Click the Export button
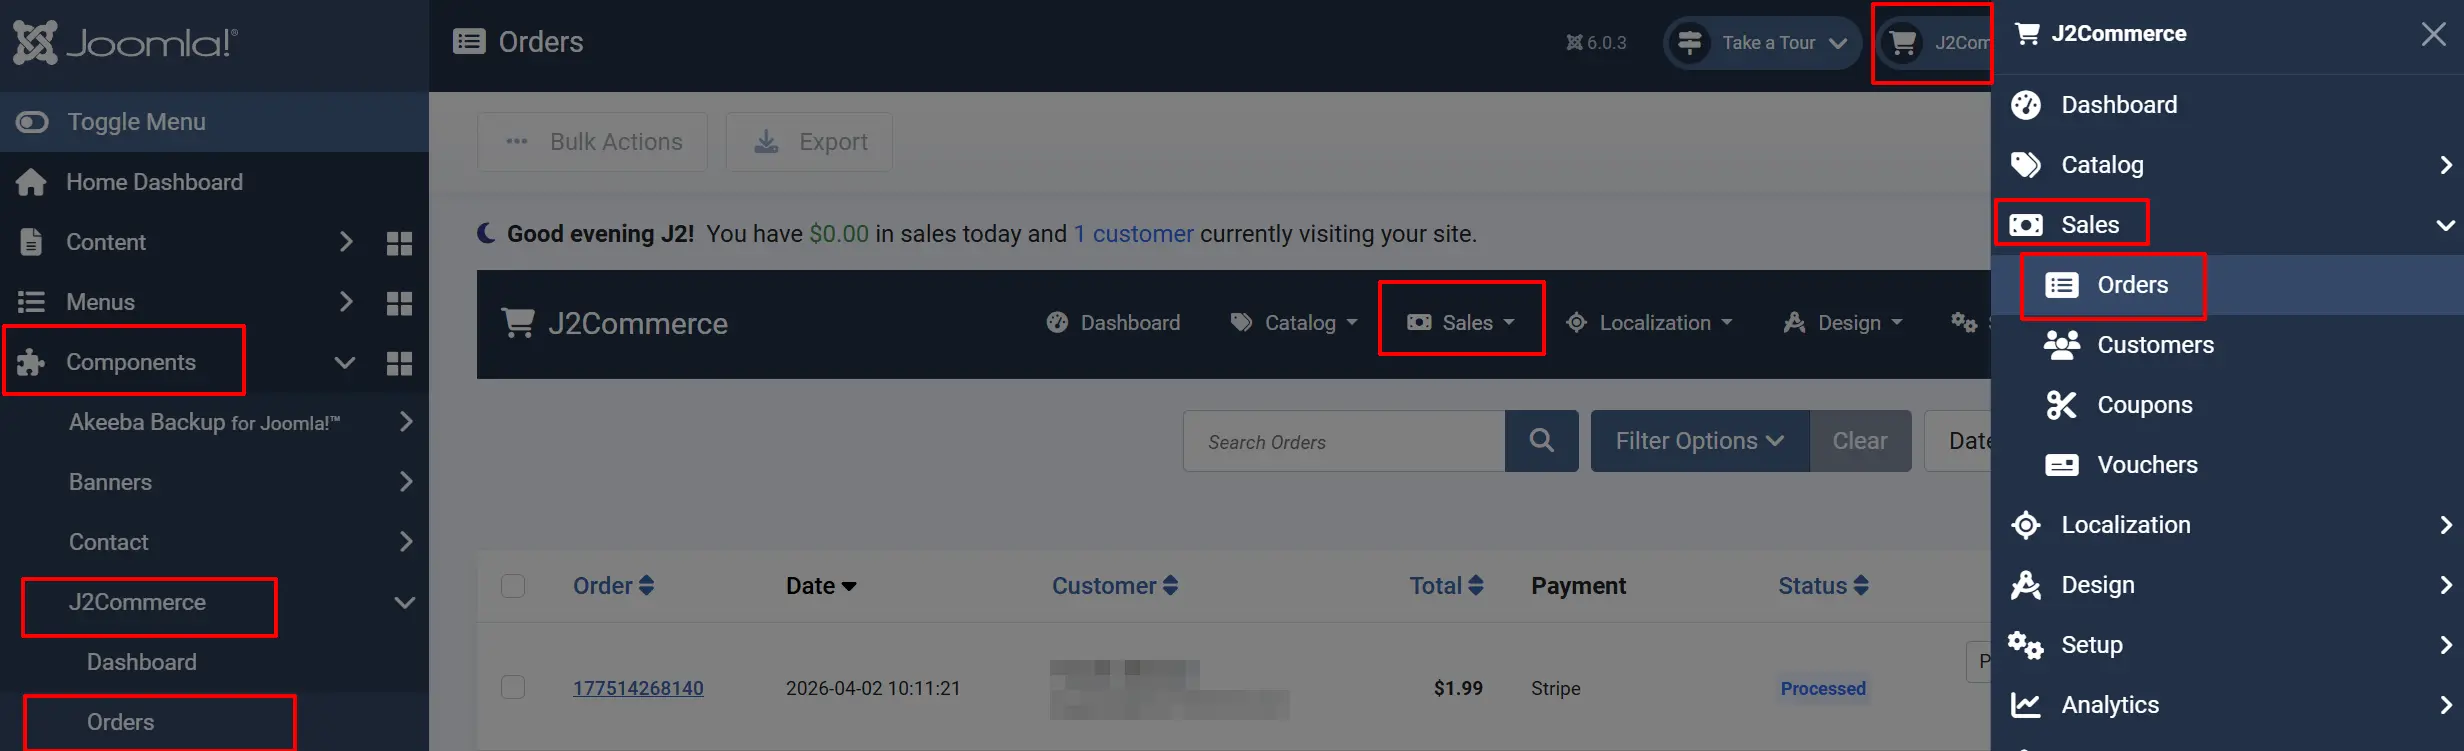 pyautogui.click(x=809, y=142)
